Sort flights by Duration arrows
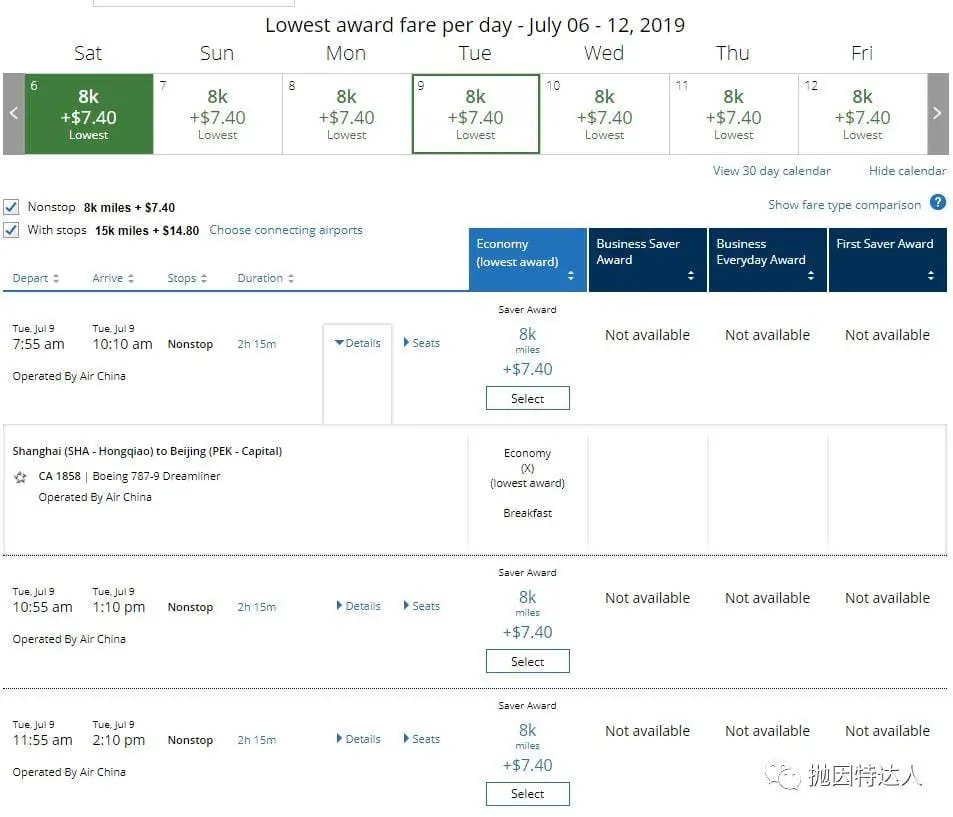953x817 pixels. coord(290,279)
